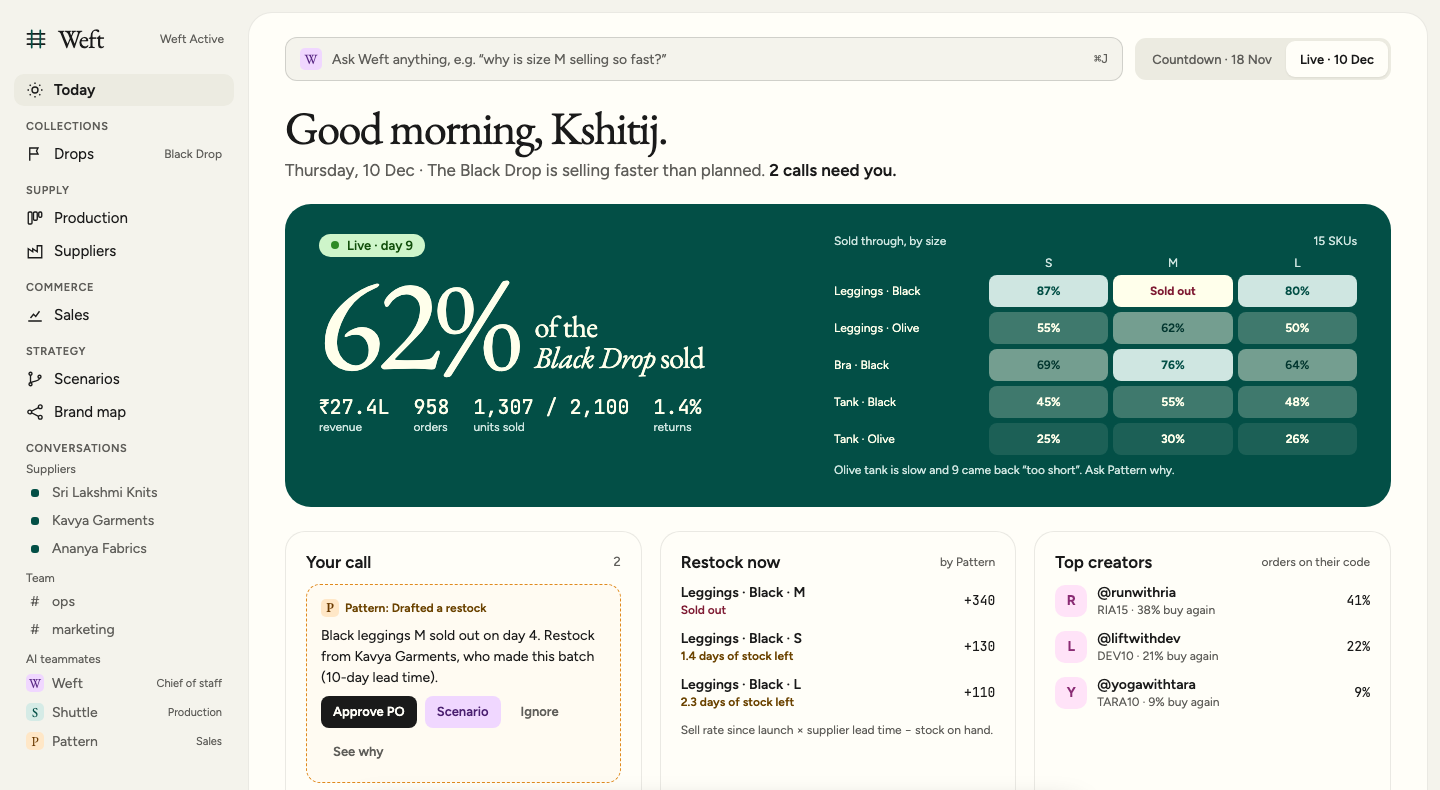Approve the drafted restock PO
The height and width of the screenshot is (790, 1440).
point(369,712)
